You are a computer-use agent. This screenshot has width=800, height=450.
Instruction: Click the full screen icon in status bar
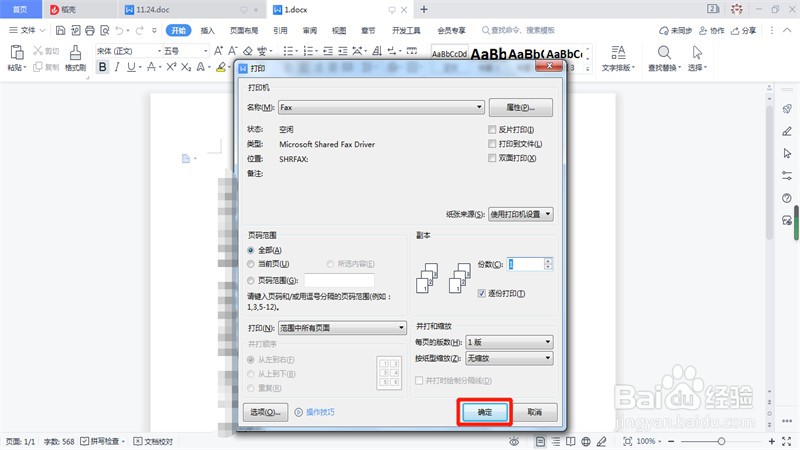click(x=786, y=441)
